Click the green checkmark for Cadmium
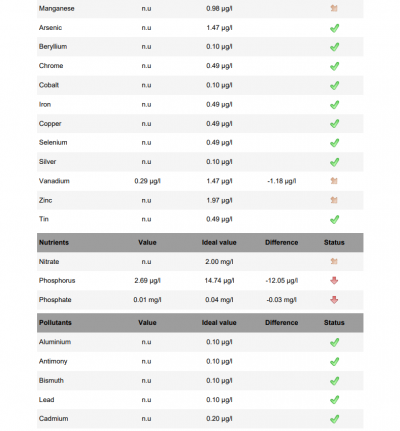Image resolution: width=400 pixels, height=431 pixels. coord(334,419)
